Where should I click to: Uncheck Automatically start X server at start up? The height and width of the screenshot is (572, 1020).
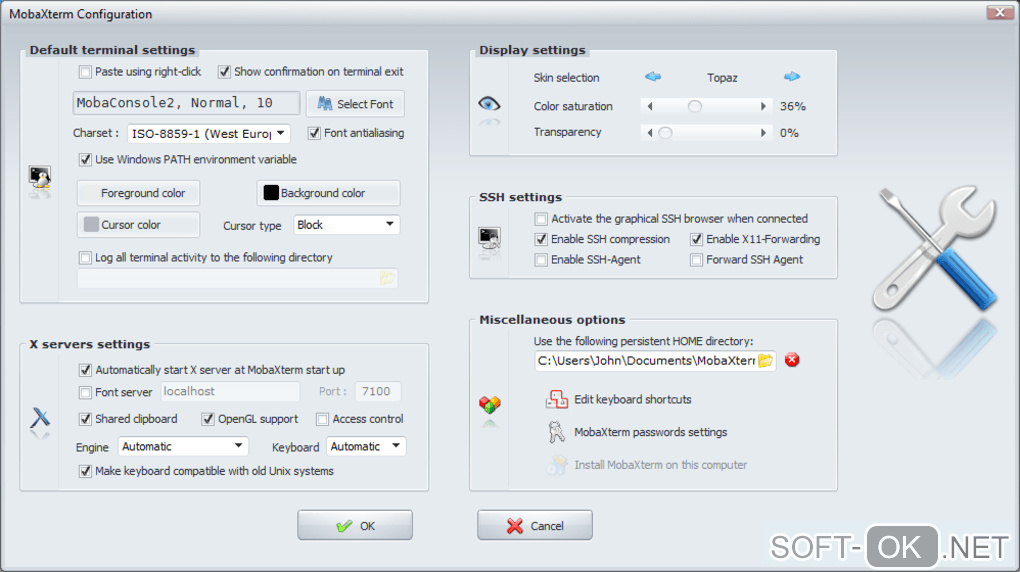[85, 370]
